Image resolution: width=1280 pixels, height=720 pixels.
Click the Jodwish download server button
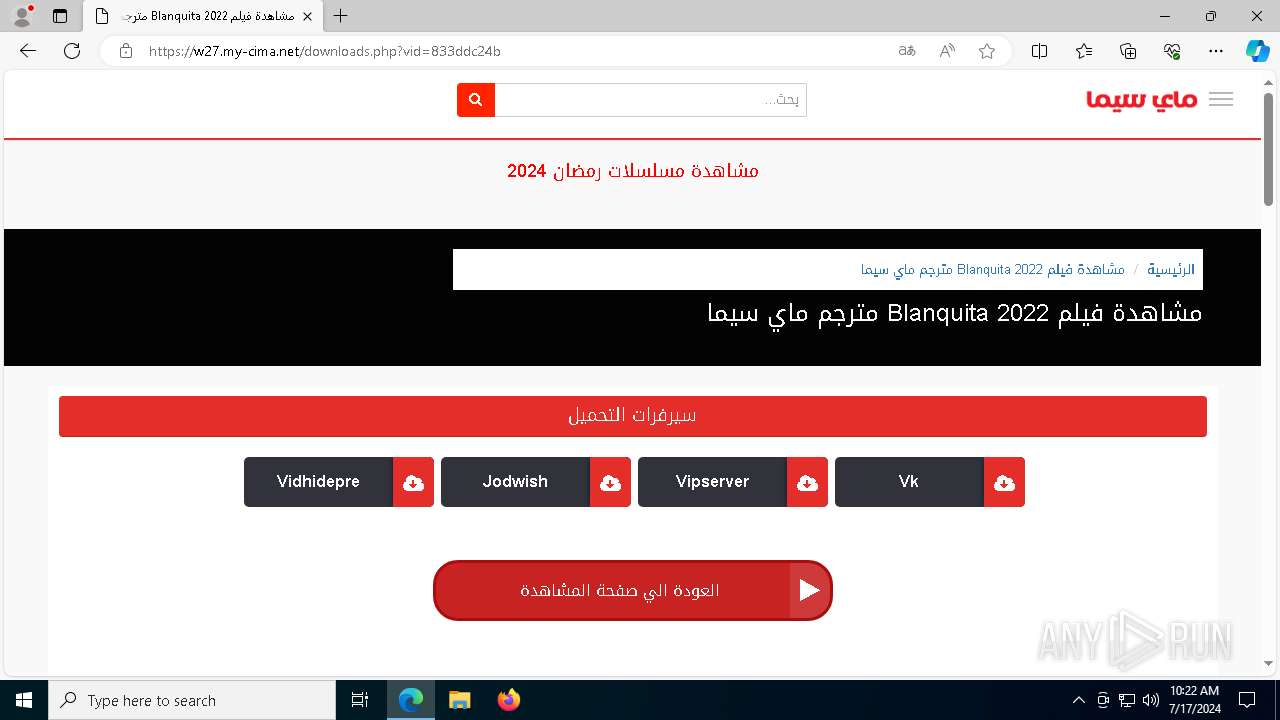[x=536, y=482]
